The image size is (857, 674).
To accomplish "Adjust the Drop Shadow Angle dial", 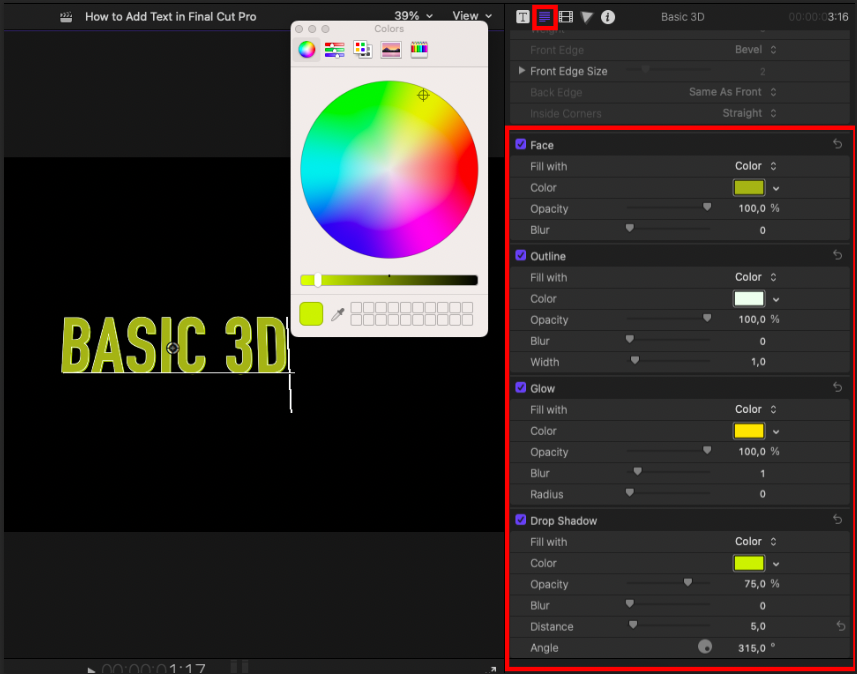I will coord(705,647).
